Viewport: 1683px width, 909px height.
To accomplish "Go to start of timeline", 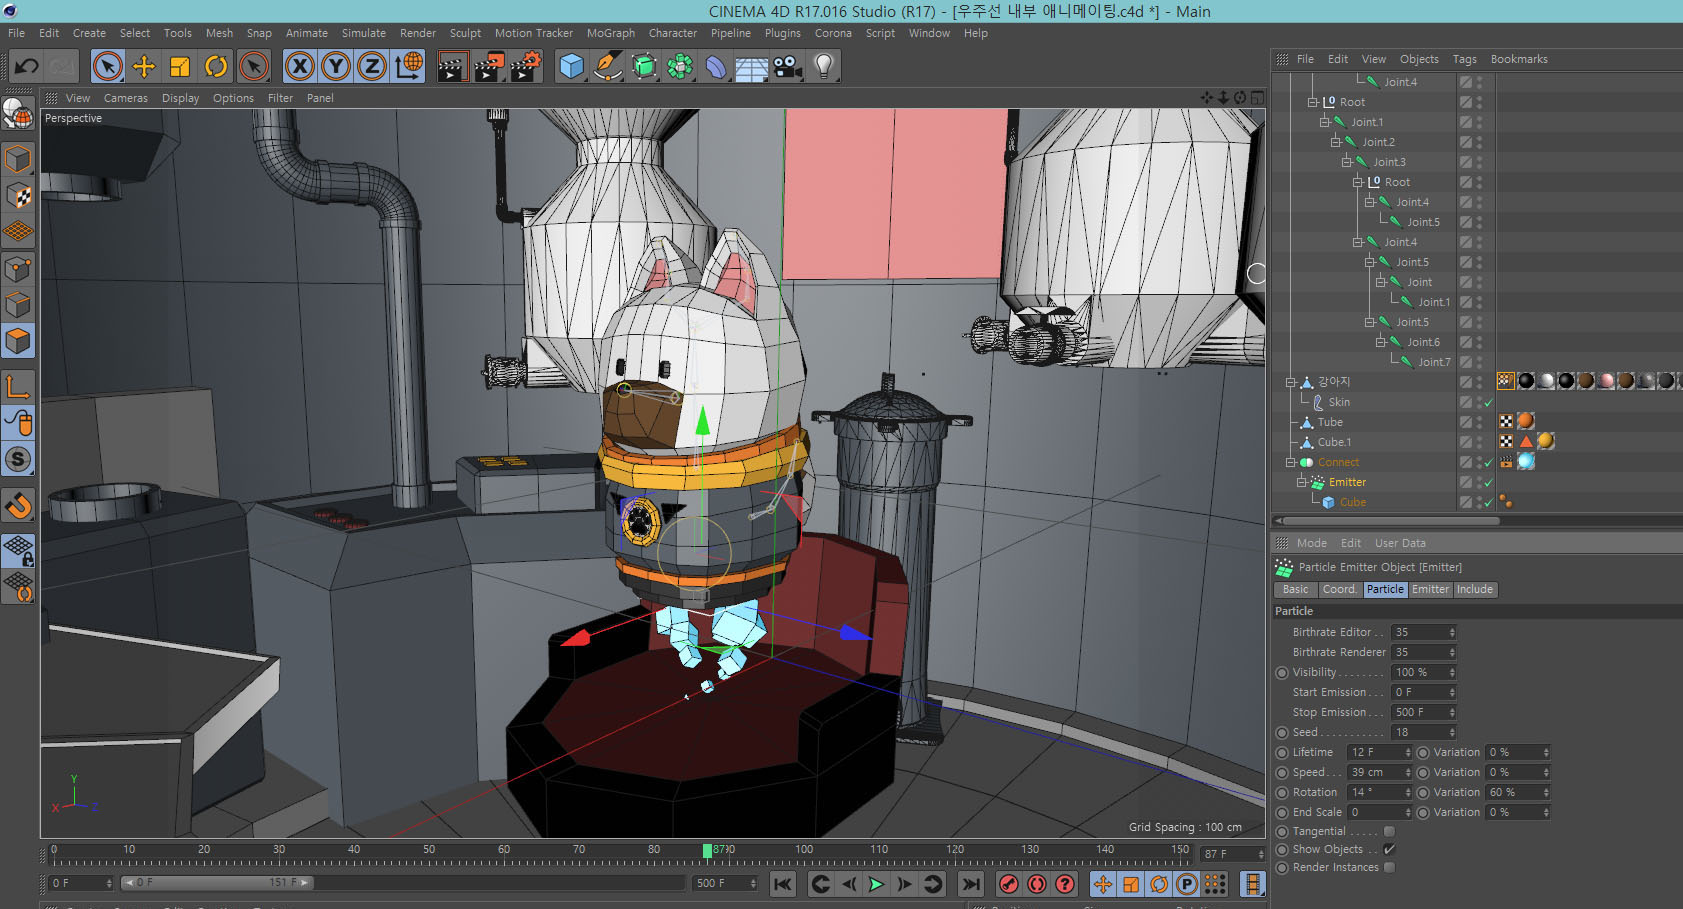I will tap(783, 884).
